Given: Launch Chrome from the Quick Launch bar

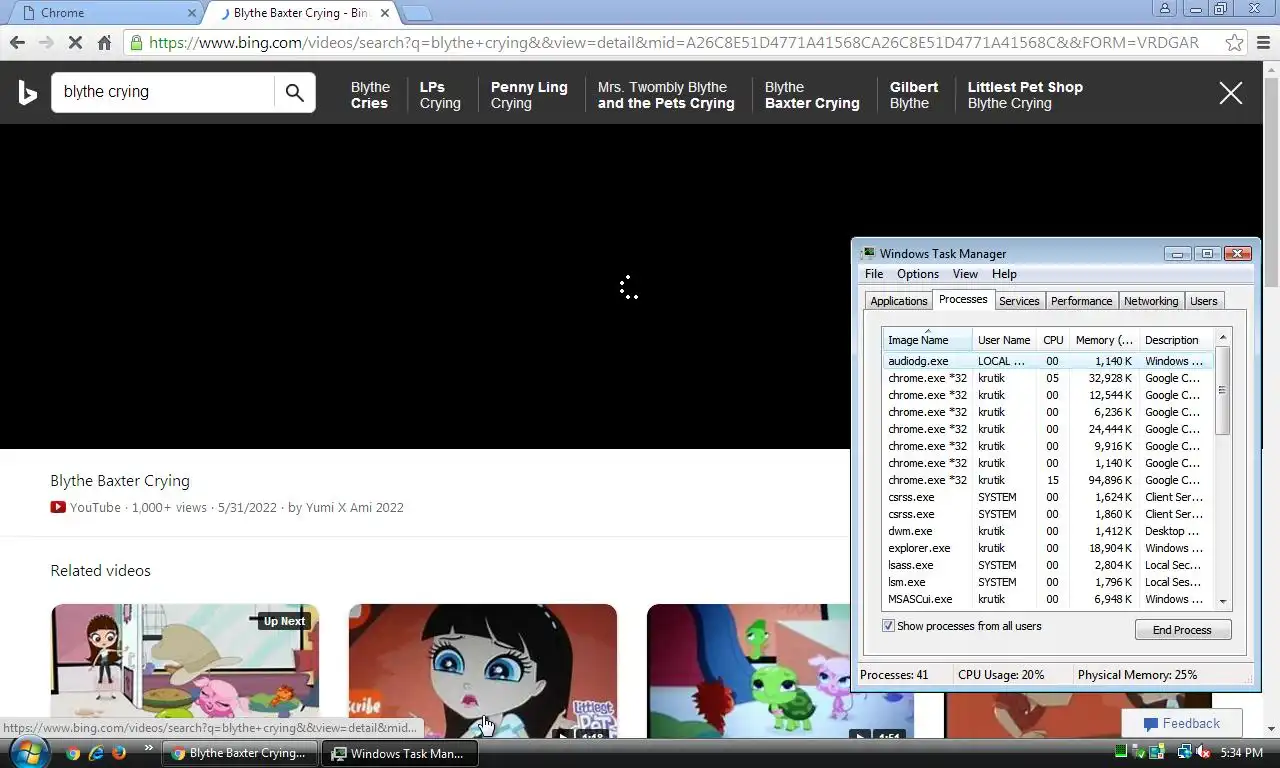Looking at the screenshot, I should point(73,753).
